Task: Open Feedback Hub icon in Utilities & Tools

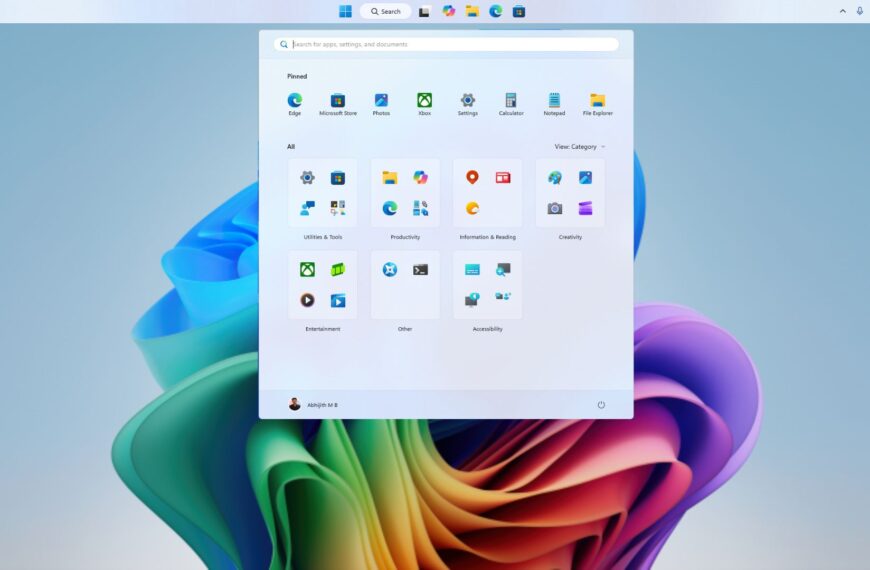Action: (x=307, y=208)
